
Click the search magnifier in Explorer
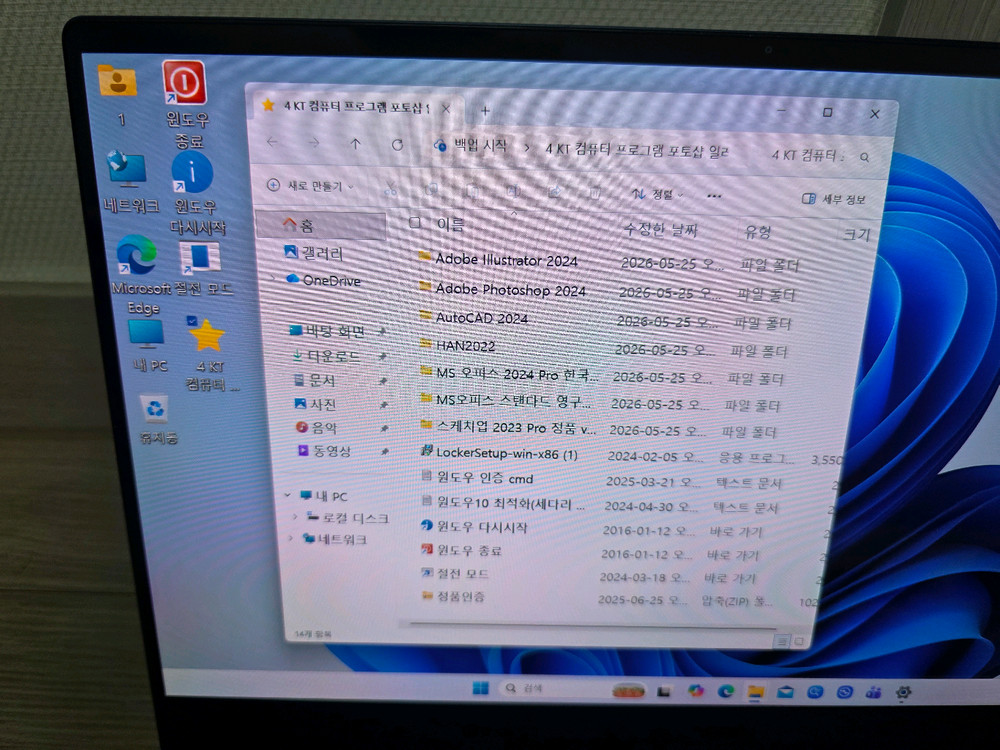click(x=864, y=157)
